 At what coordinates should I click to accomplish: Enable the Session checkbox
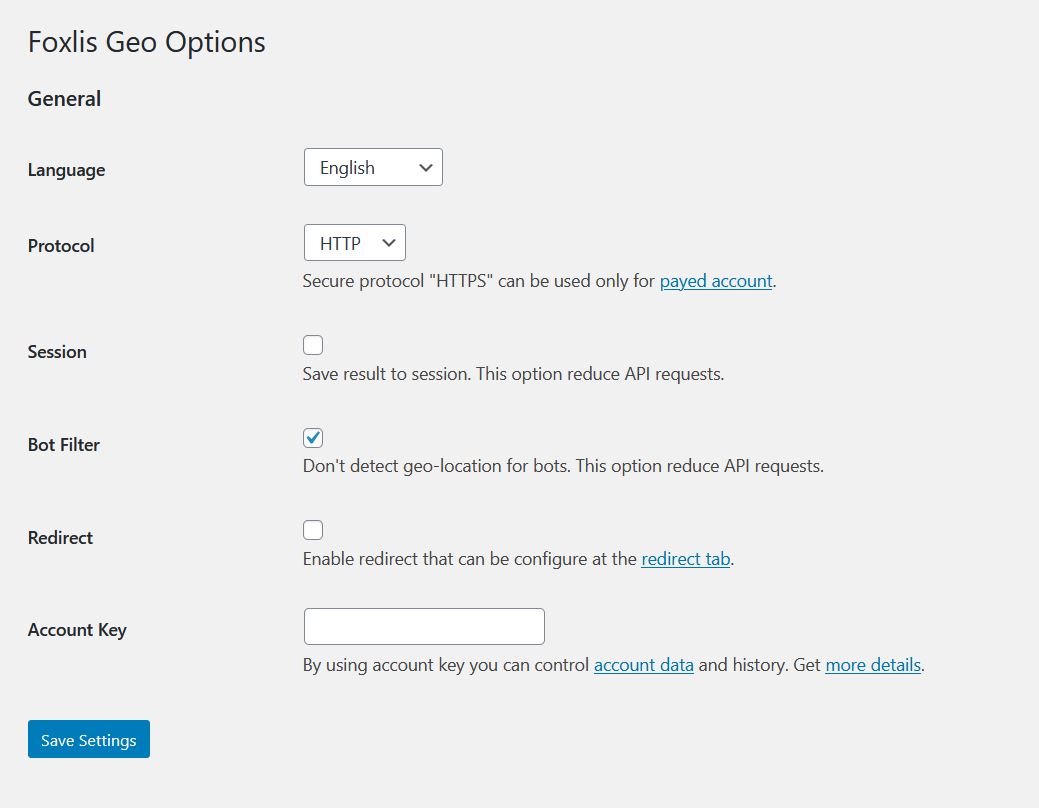pos(313,345)
